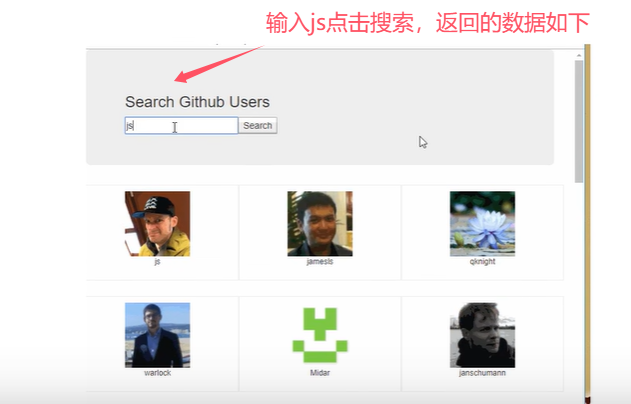Screen dimensions: 631x404
Task: Open the Midar green identicon avatar
Action: [x=320, y=335]
